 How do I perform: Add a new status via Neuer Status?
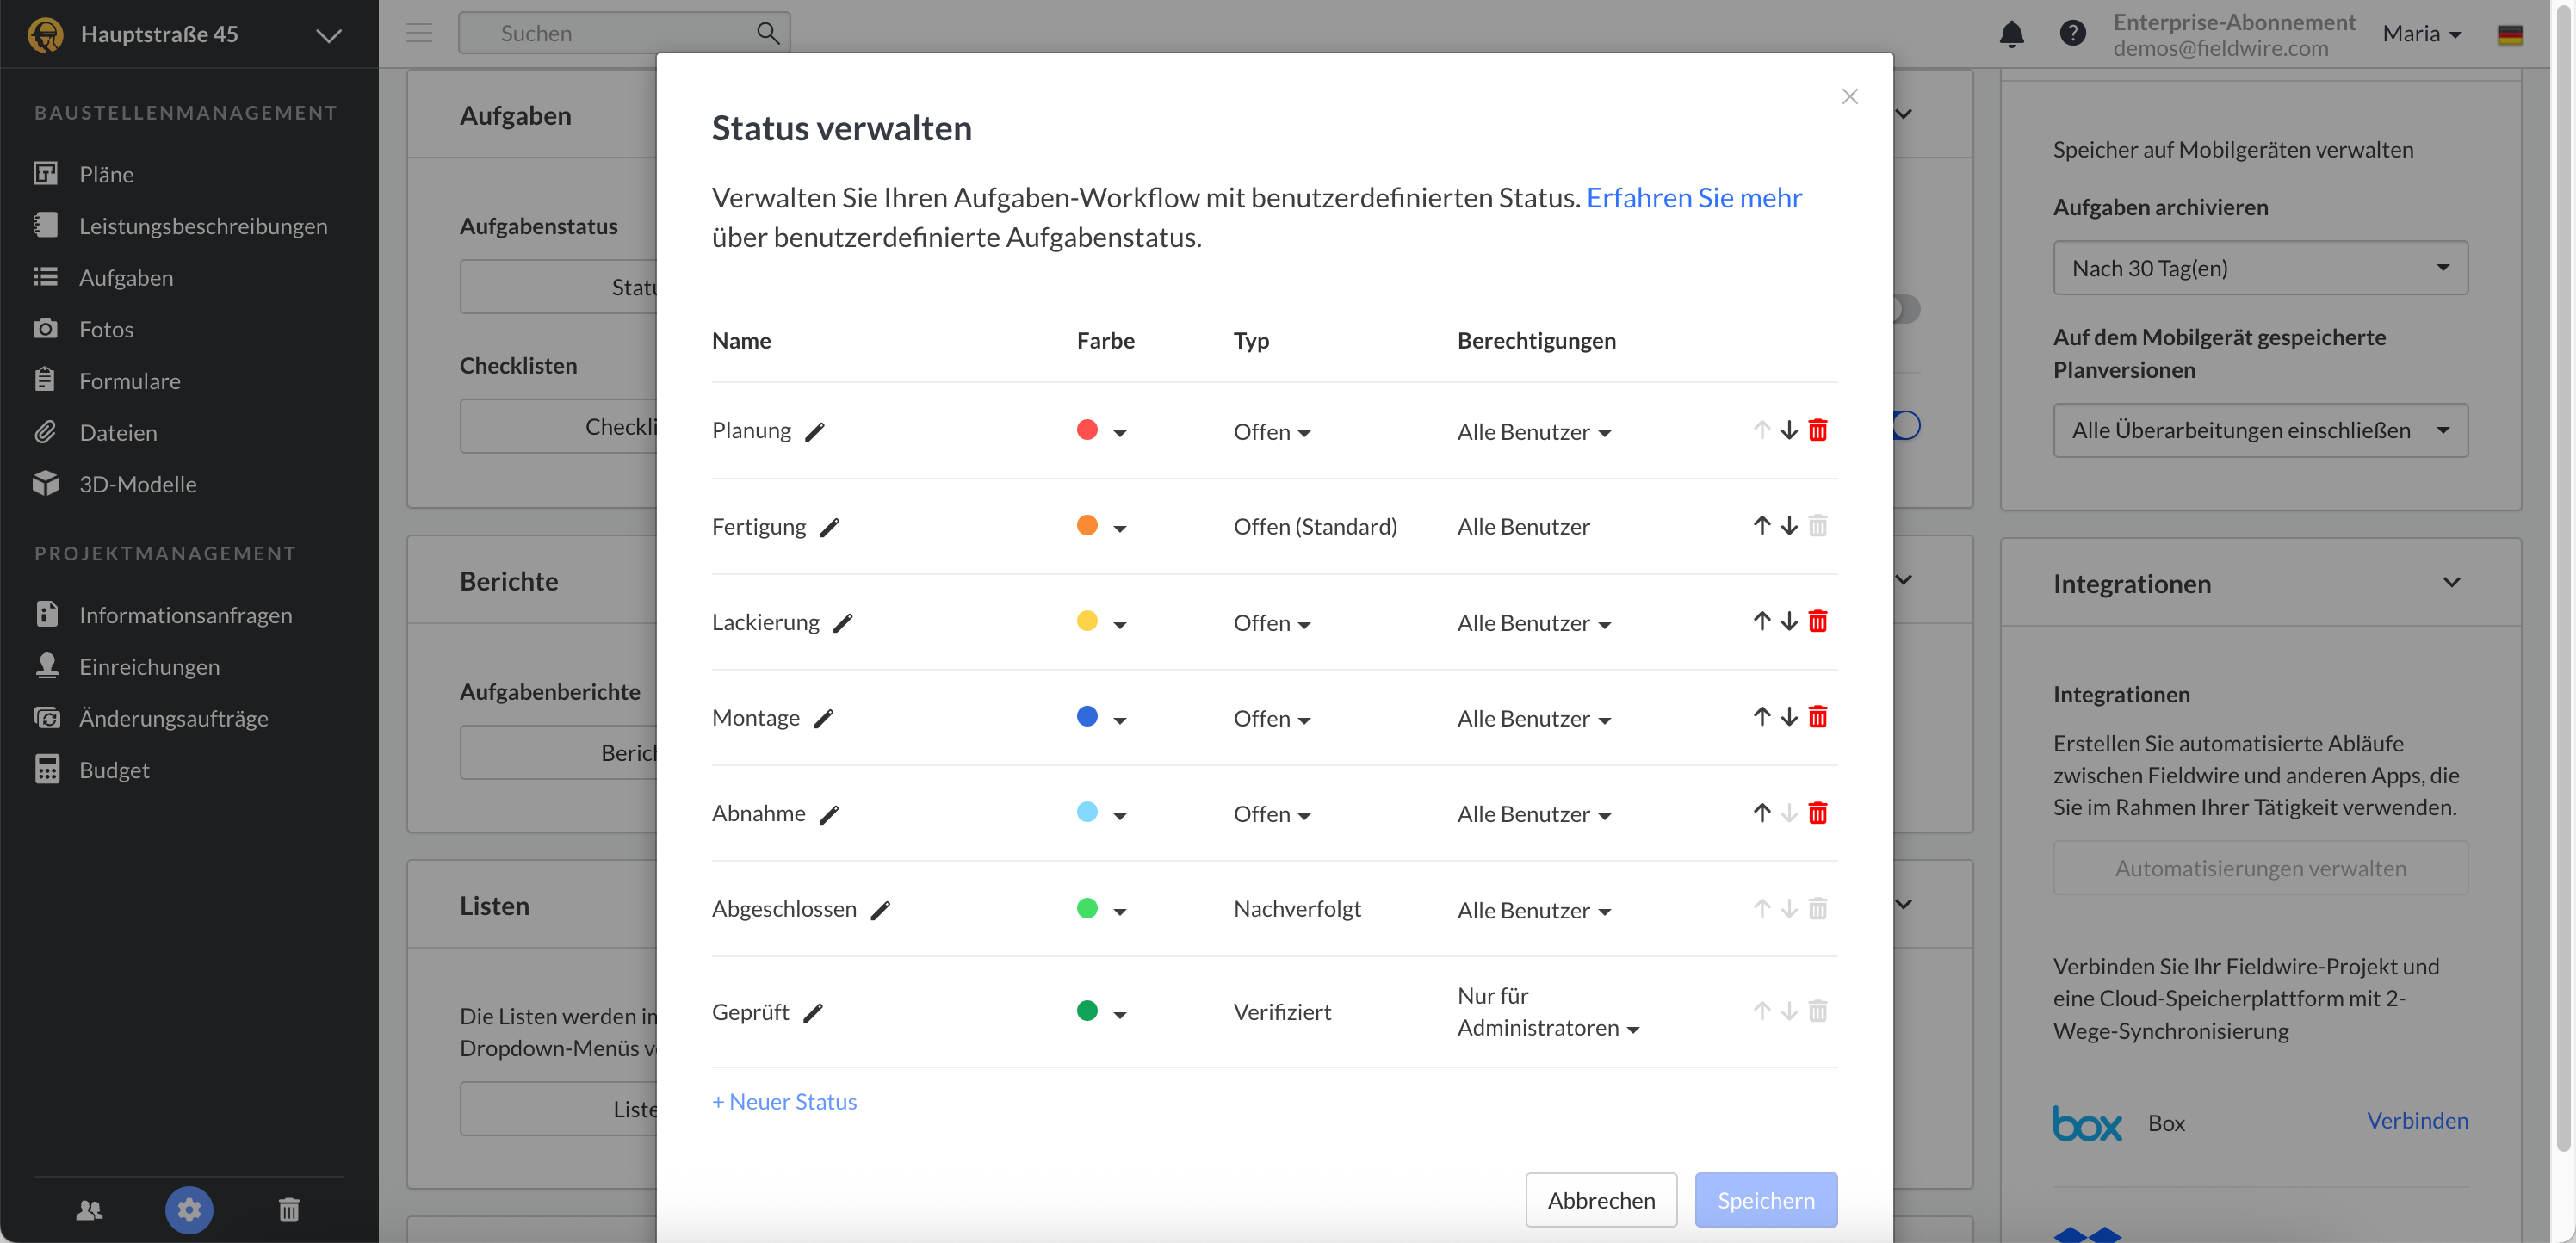(784, 1101)
